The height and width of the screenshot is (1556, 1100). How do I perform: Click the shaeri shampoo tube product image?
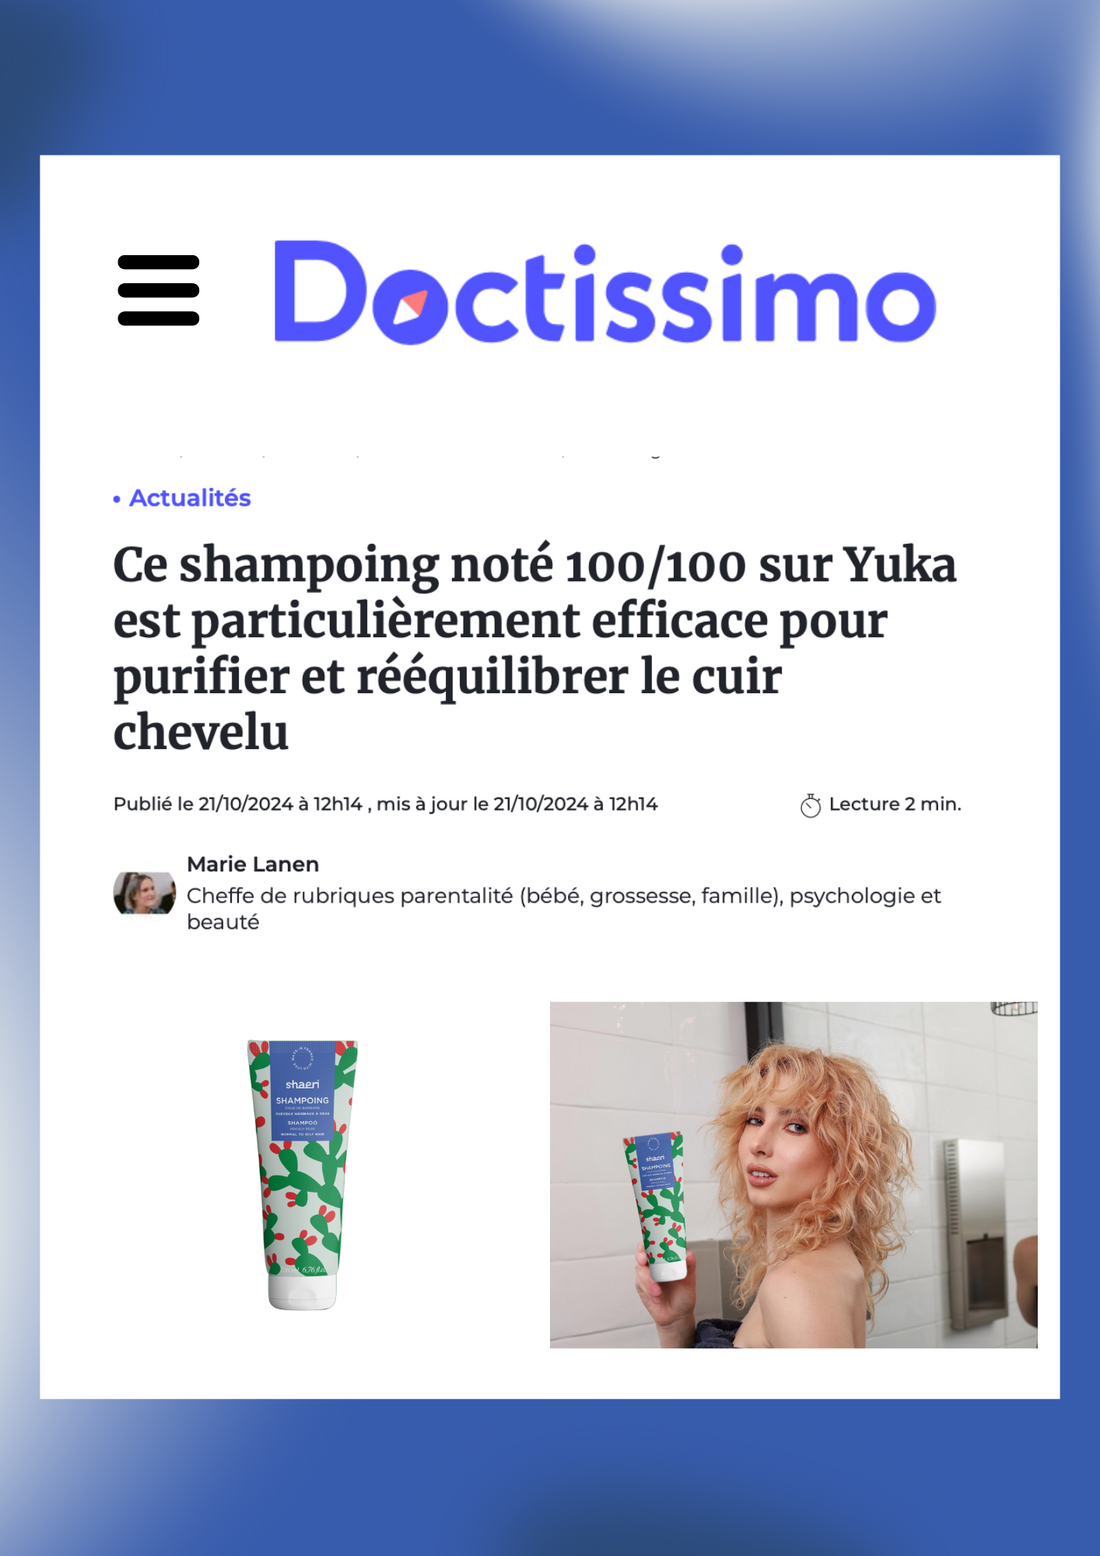pyautogui.click(x=302, y=1175)
